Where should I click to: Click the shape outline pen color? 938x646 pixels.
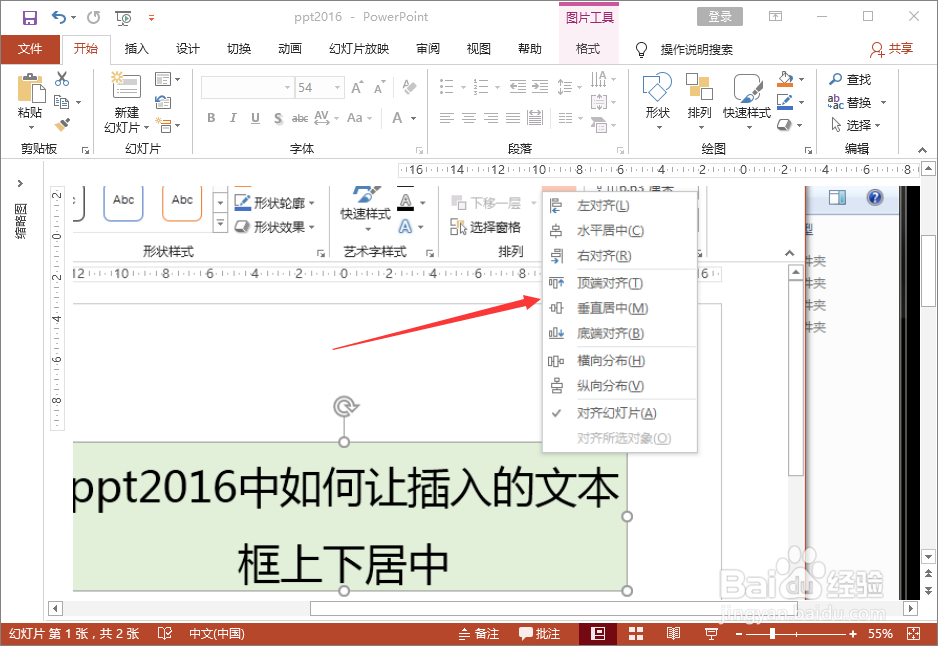click(785, 102)
